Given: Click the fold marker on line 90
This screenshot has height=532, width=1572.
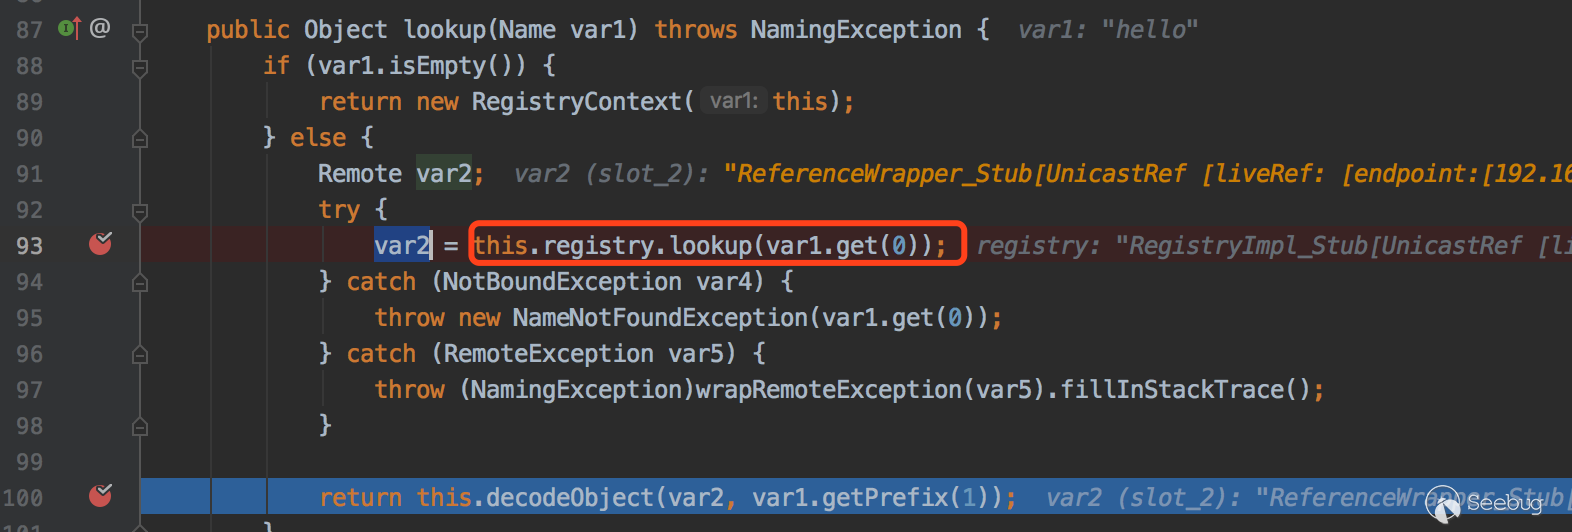Looking at the screenshot, I should (140, 139).
